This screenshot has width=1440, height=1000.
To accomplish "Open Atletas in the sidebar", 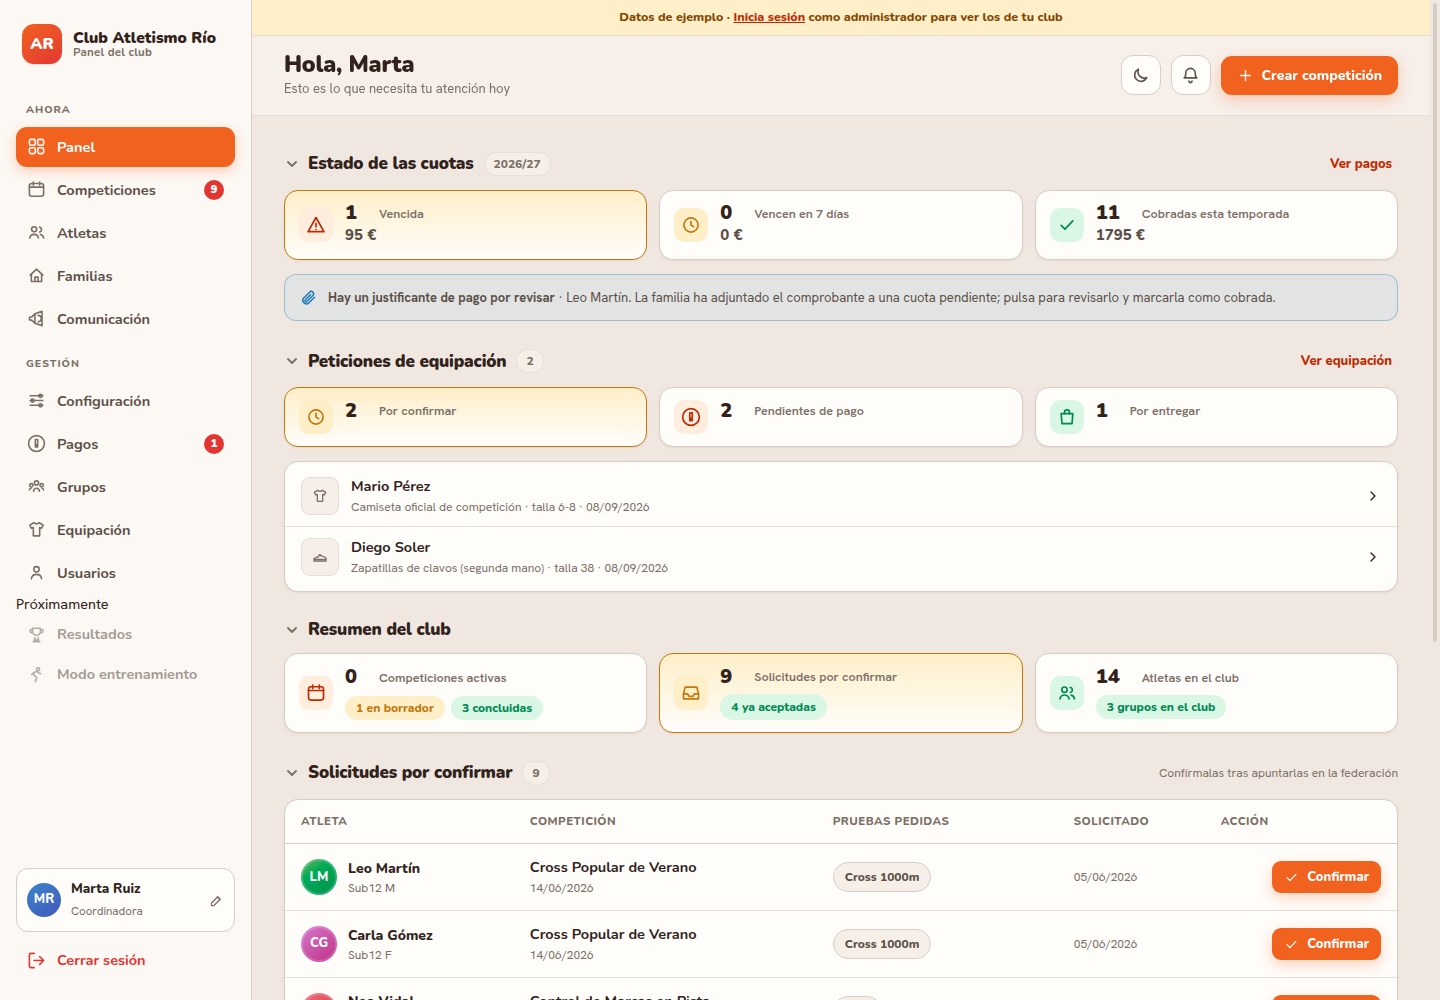I will click(x=125, y=233).
